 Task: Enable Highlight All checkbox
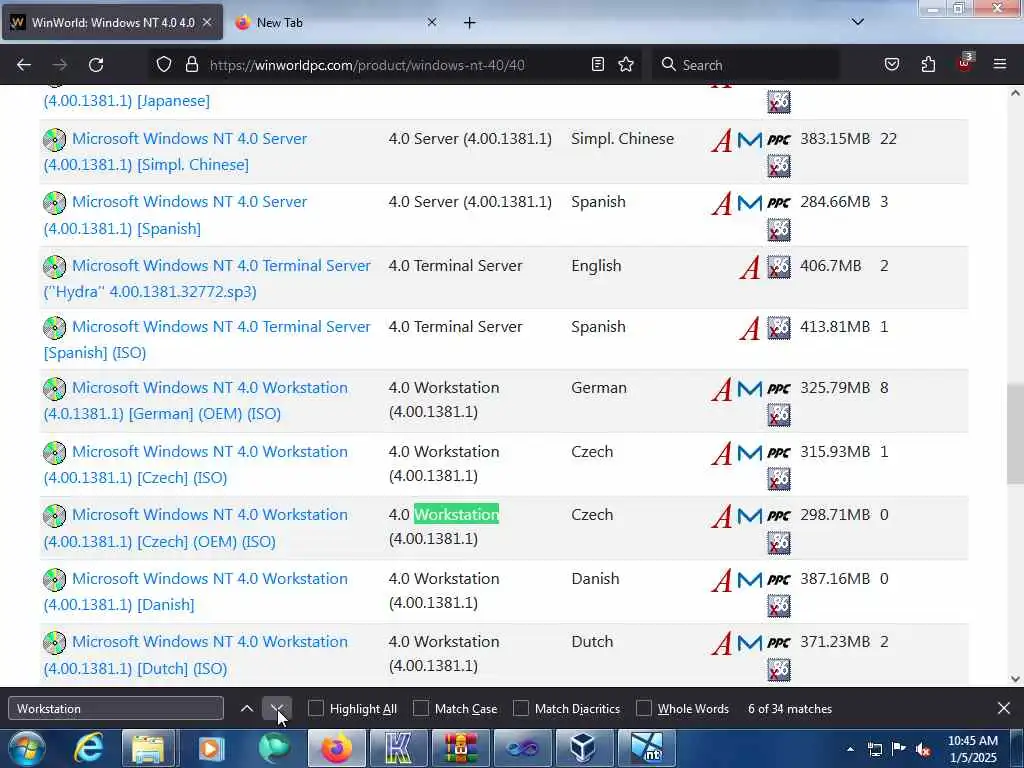316,709
